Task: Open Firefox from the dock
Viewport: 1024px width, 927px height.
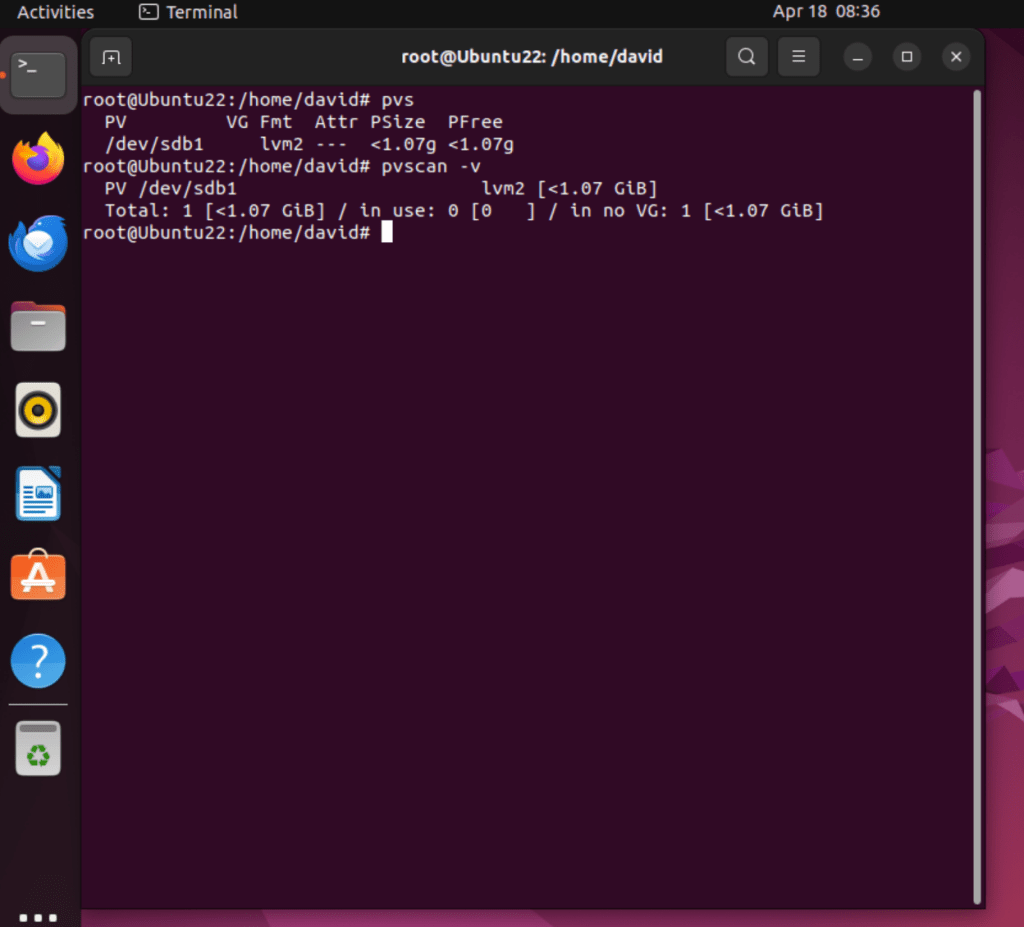Action: click(38, 159)
